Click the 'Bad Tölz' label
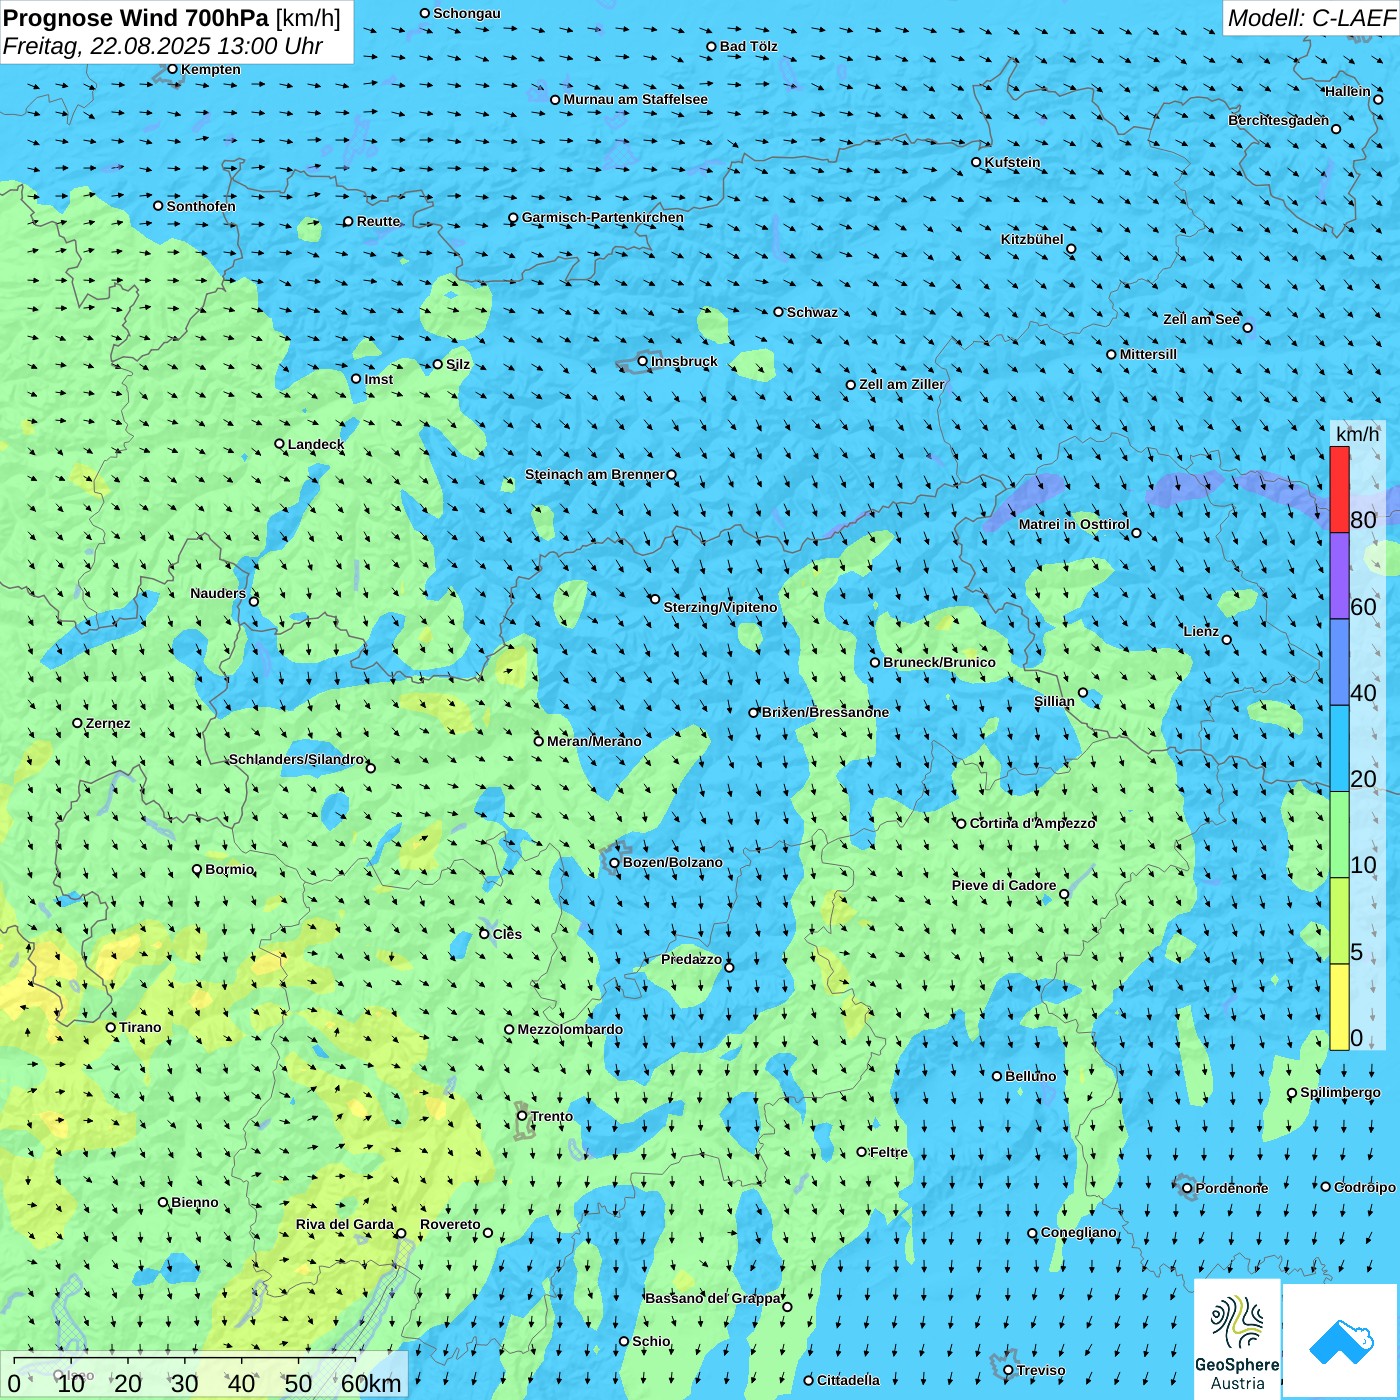This screenshot has height=1400, width=1400. tap(749, 46)
